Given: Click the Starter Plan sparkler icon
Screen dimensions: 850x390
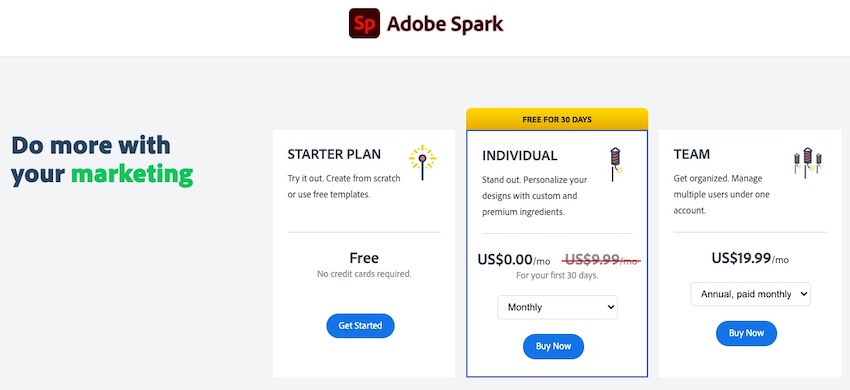Looking at the screenshot, I should (422, 162).
